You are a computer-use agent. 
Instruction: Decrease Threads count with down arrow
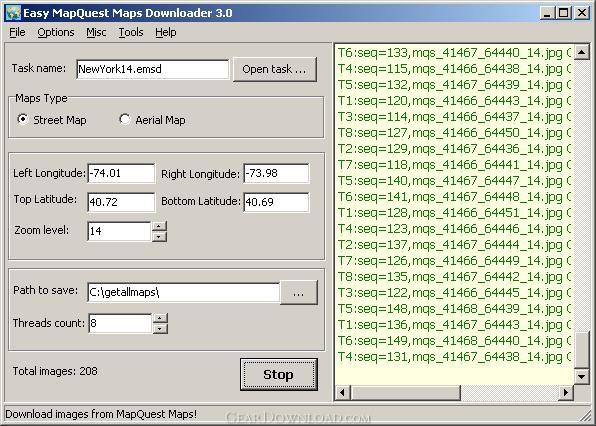coord(160,329)
